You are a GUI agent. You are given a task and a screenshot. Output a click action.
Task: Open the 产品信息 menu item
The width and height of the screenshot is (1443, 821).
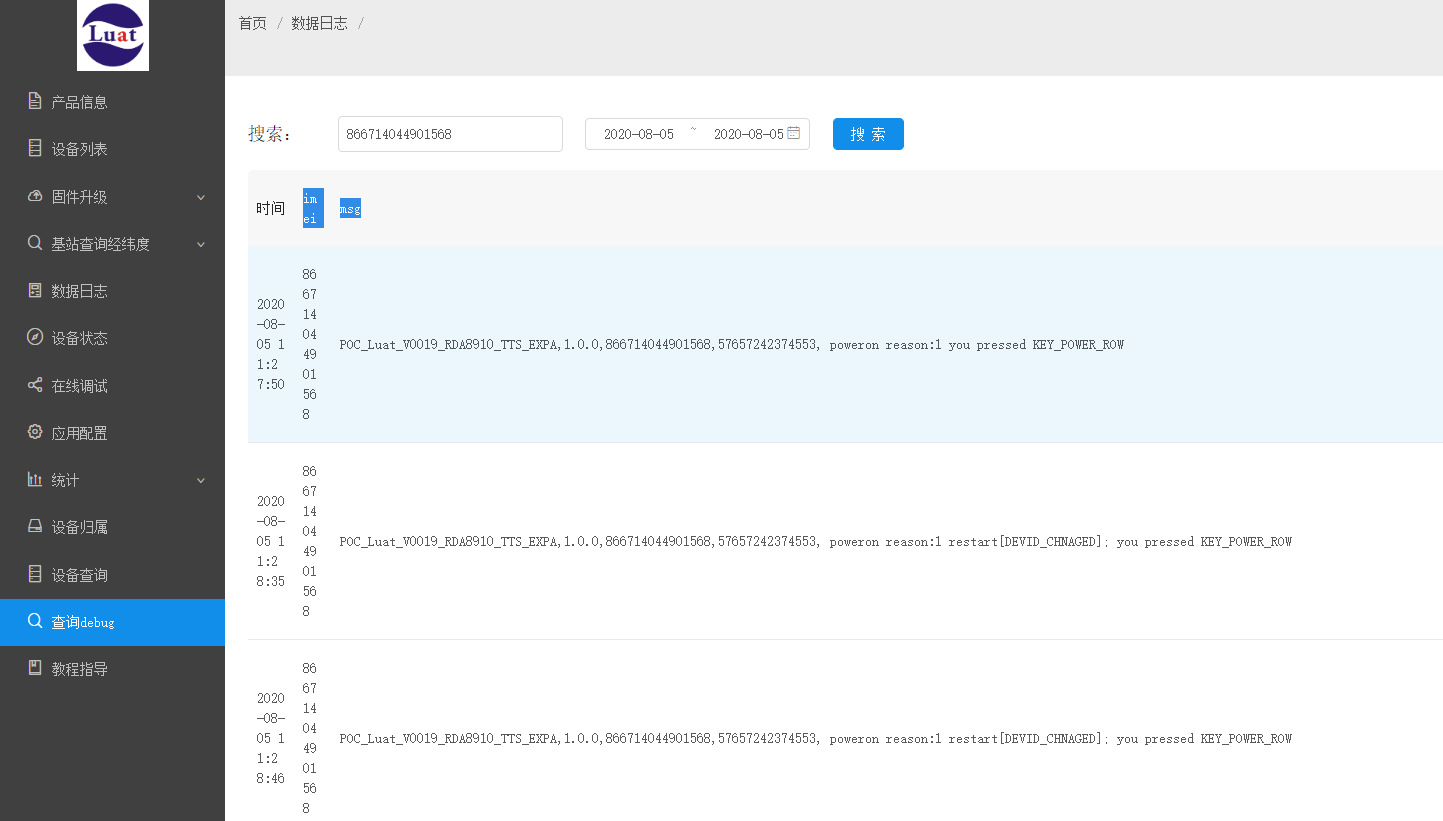(x=112, y=101)
